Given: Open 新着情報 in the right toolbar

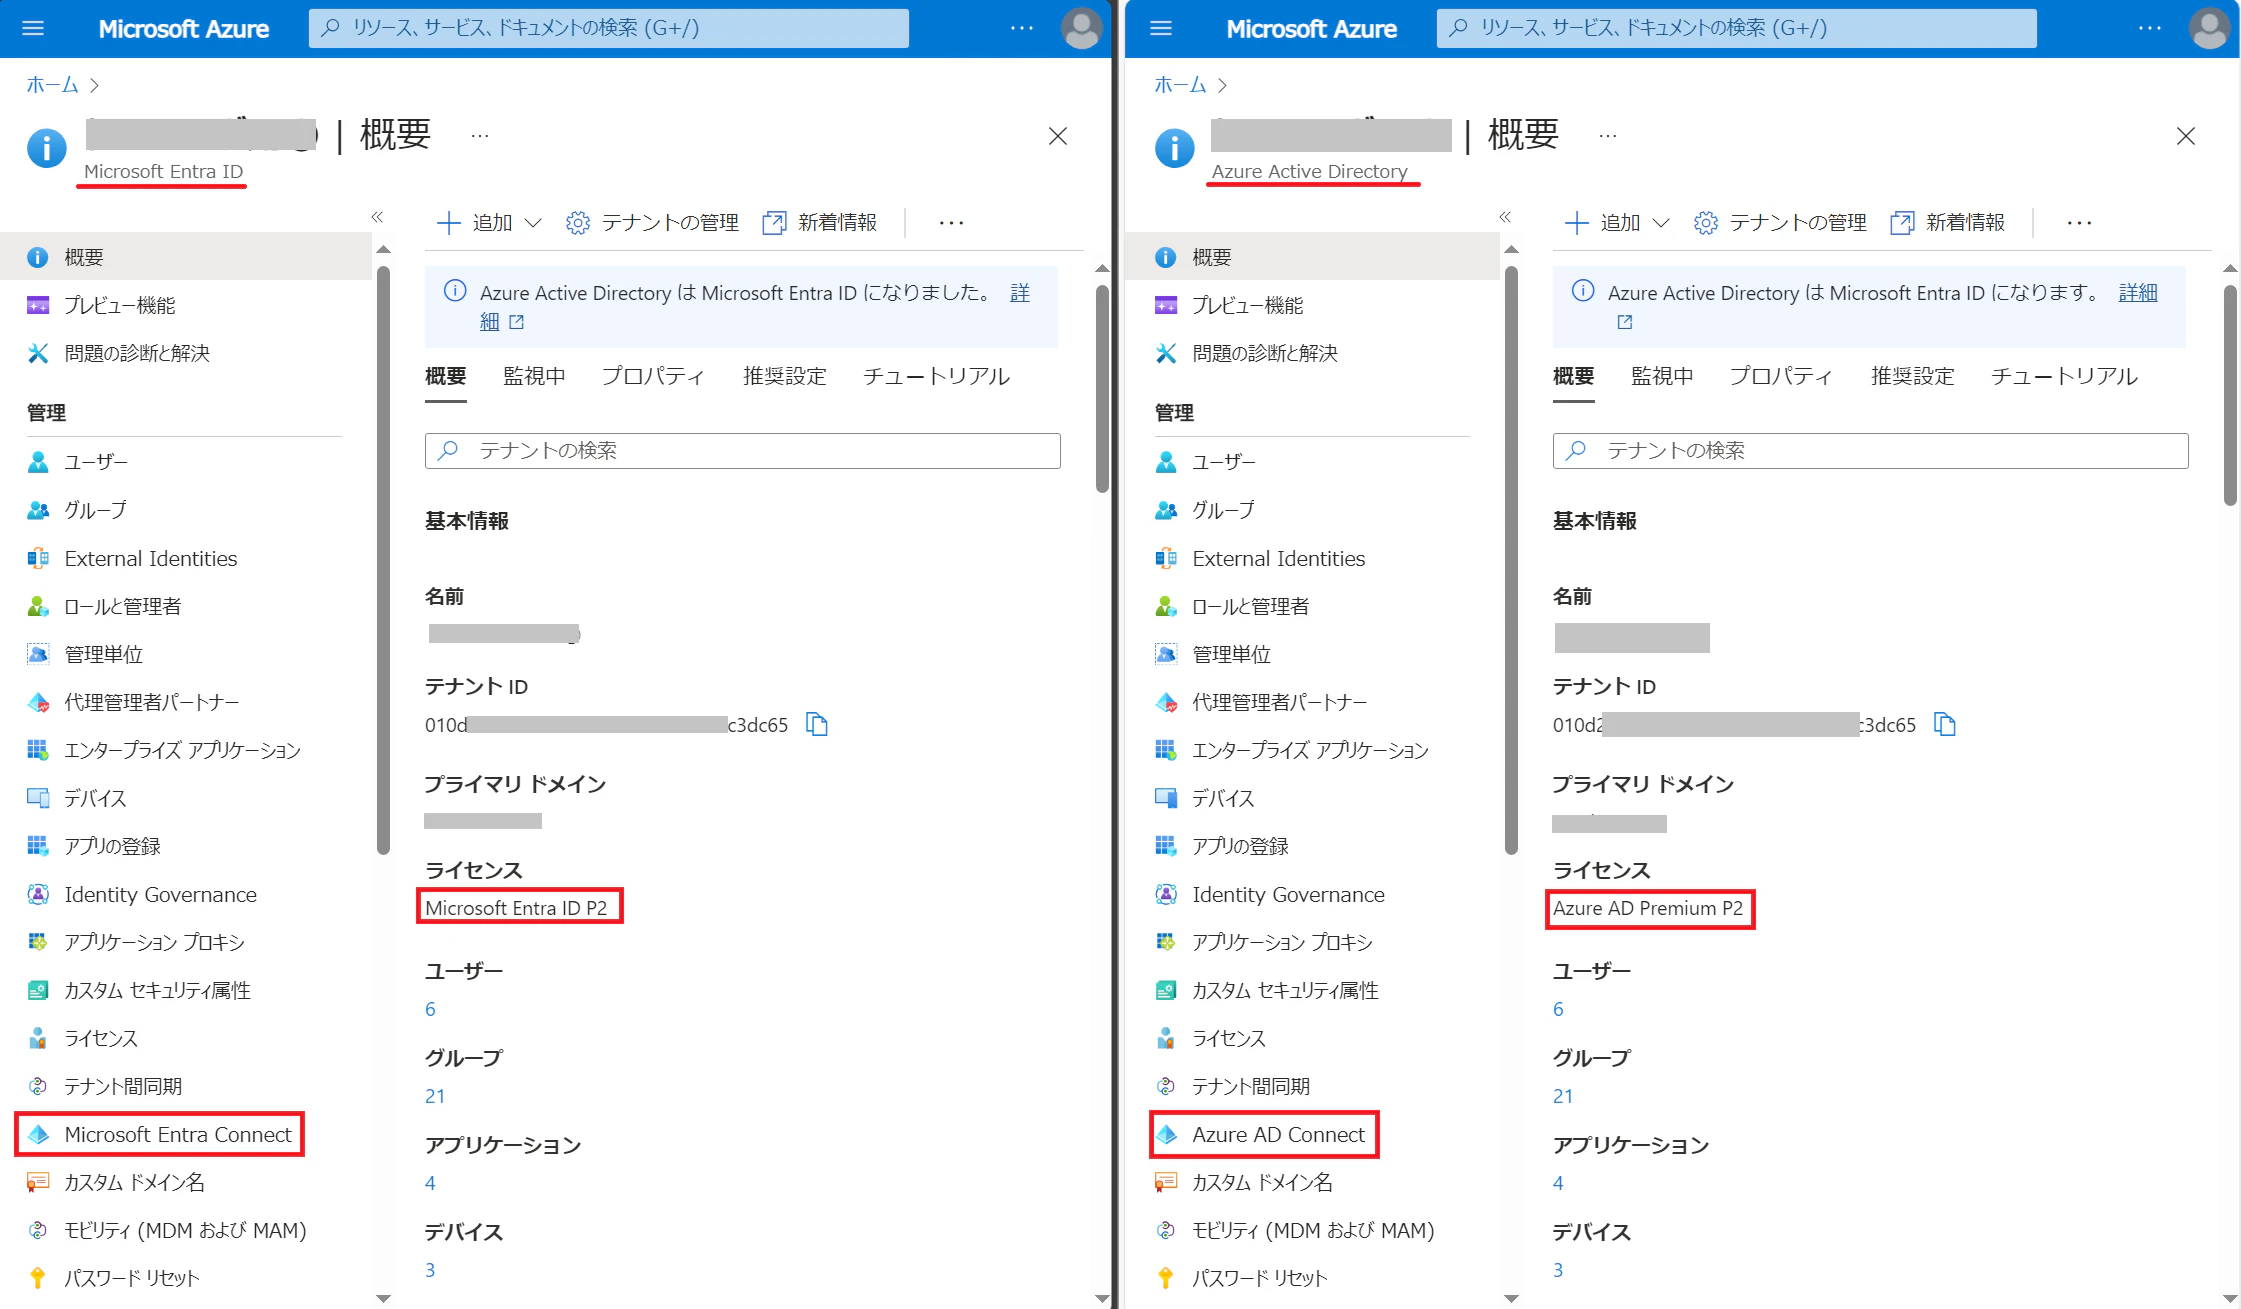Looking at the screenshot, I should tap(1948, 222).
